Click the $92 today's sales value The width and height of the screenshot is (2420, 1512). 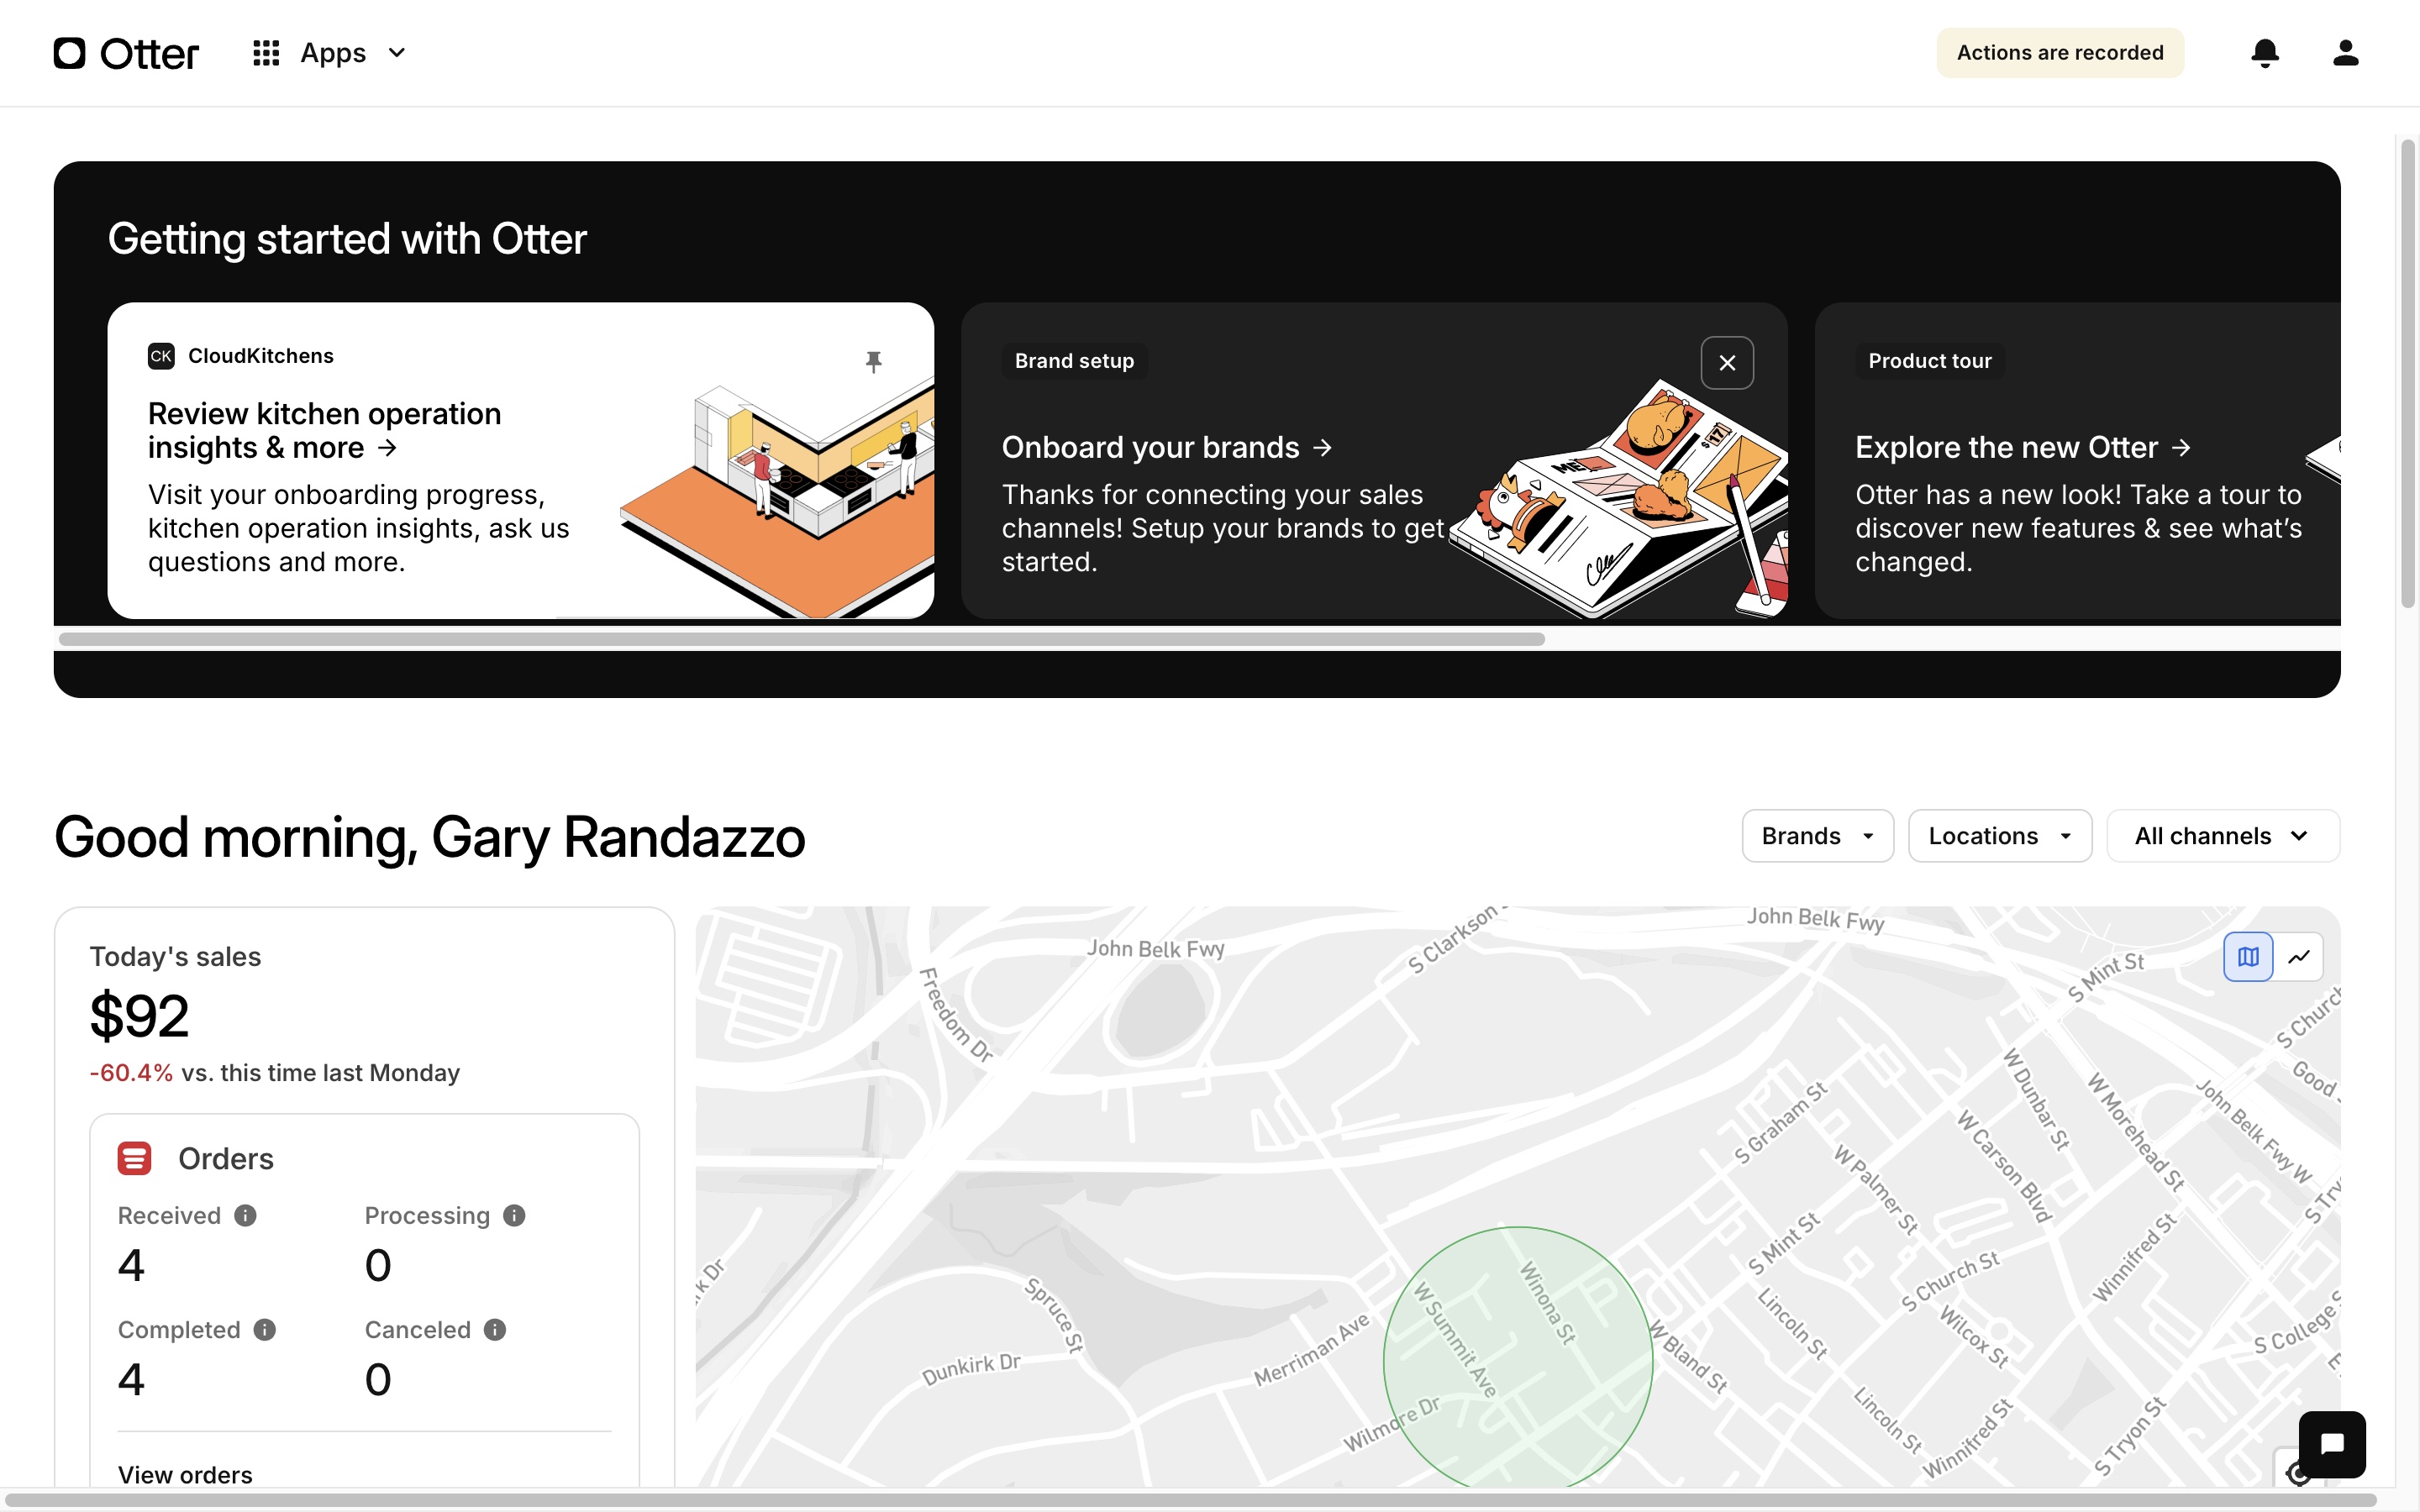point(139,1016)
